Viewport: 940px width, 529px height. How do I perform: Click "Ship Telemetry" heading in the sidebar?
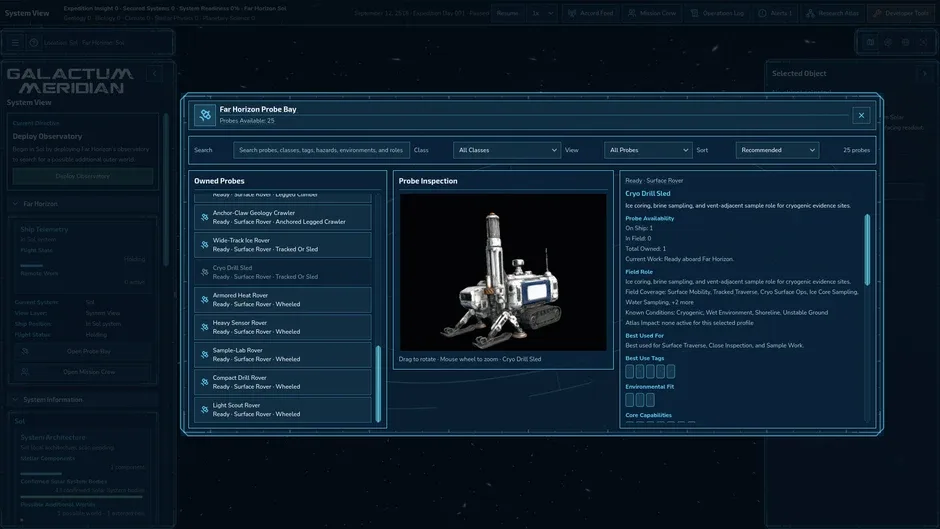coord(44,229)
